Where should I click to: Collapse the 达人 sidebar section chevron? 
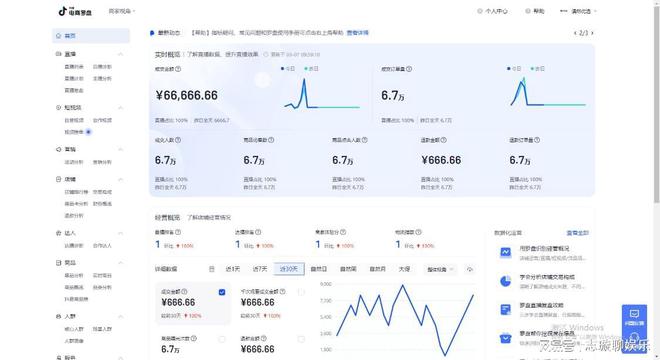pyautogui.click(x=120, y=233)
